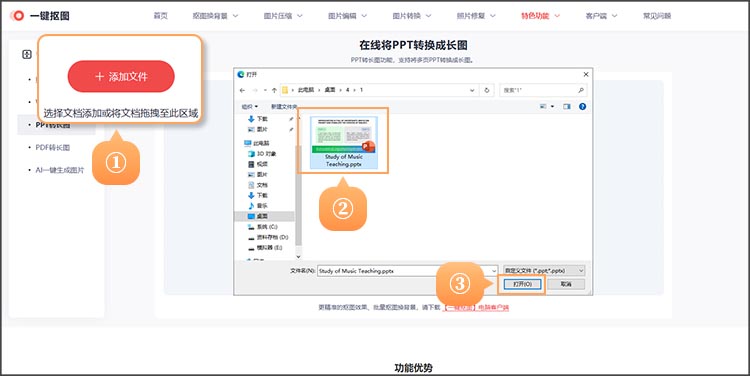Open the 组织 dropdown menu
Image resolution: width=750 pixels, height=376 pixels.
click(x=250, y=107)
